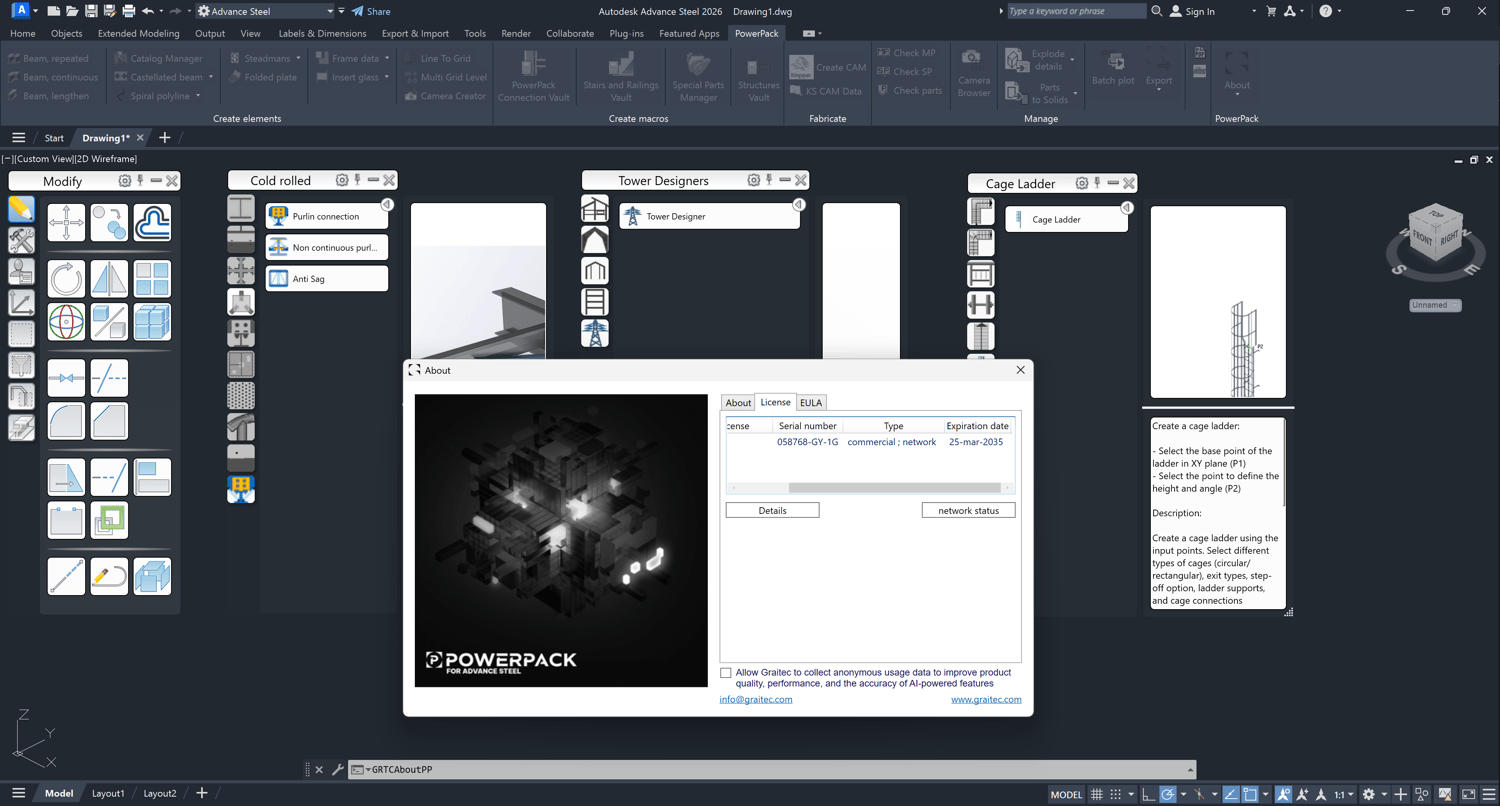Pin the Tower Designers palette
Screen dimensions: 1500x806
coord(769,180)
